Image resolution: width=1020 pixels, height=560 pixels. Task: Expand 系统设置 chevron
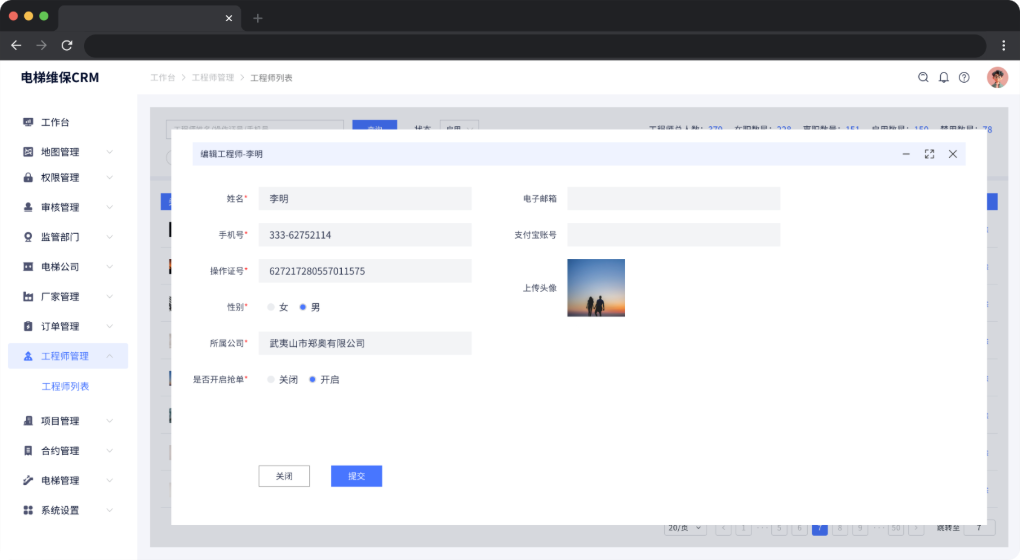(x=109, y=510)
